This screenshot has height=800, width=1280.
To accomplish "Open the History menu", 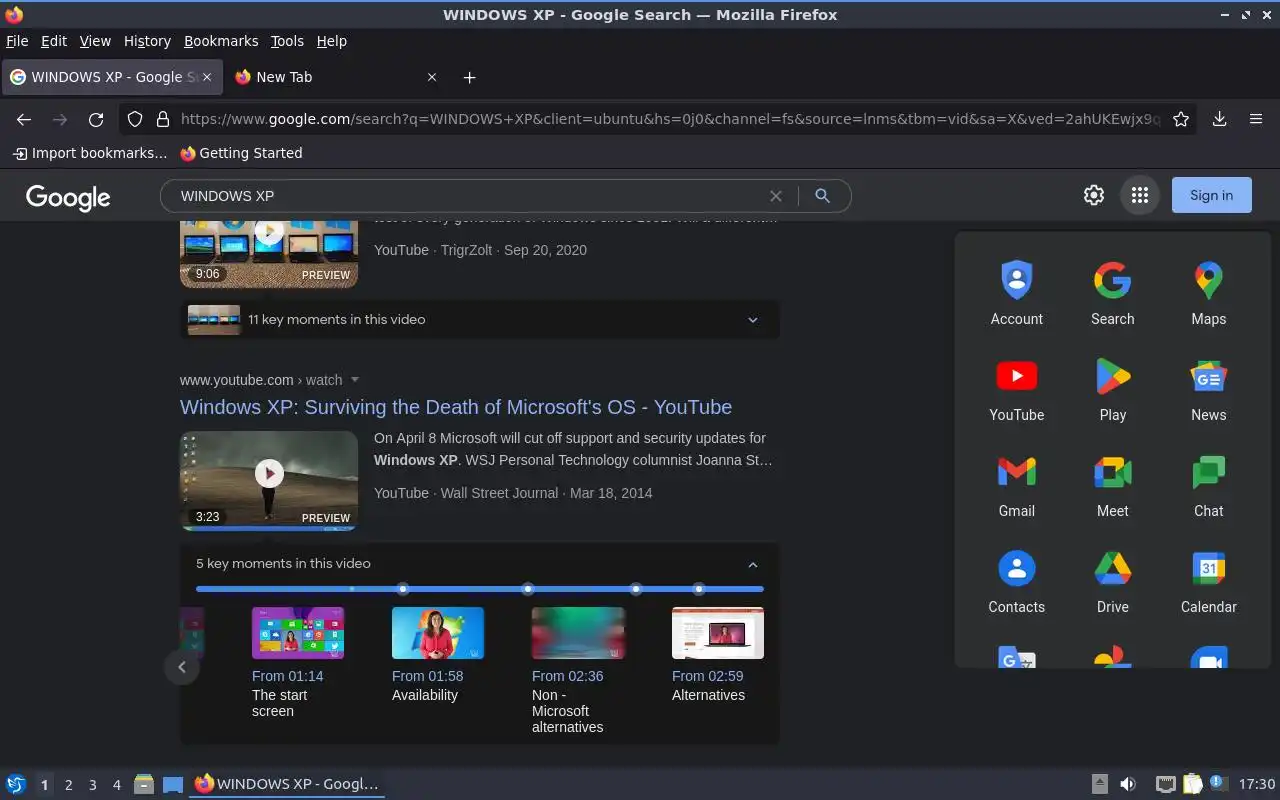I will point(147,41).
